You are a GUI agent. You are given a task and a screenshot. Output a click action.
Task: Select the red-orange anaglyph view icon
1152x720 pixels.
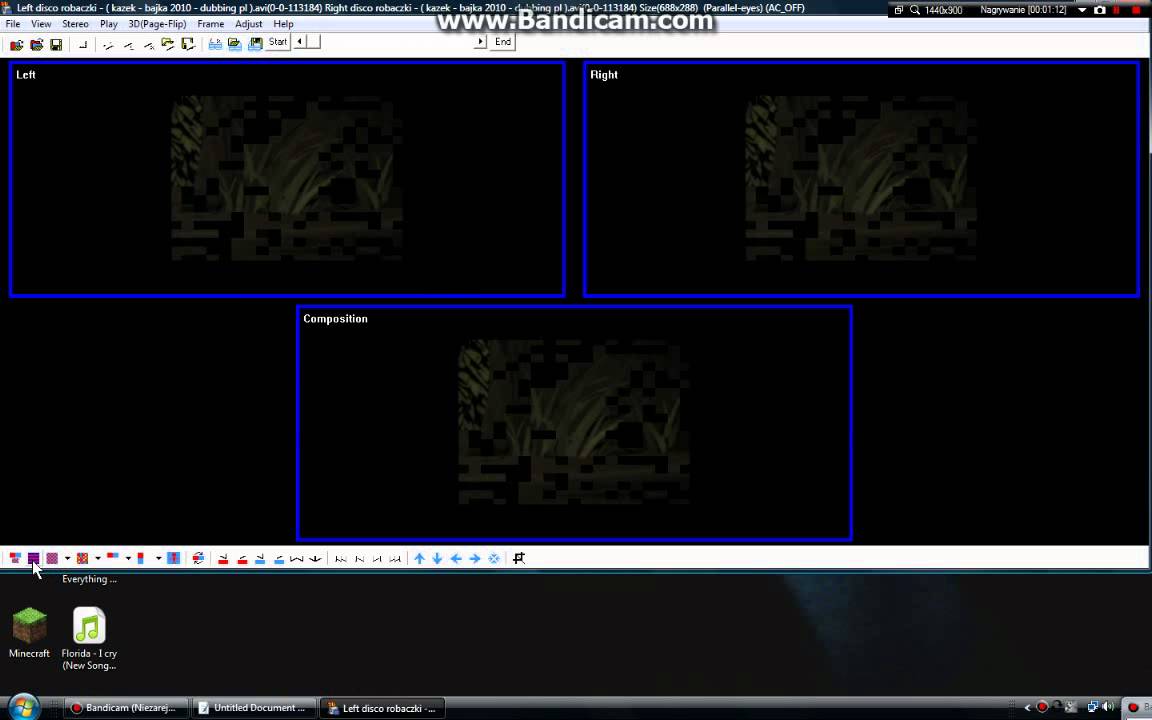pyautogui.click(x=82, y=558)
